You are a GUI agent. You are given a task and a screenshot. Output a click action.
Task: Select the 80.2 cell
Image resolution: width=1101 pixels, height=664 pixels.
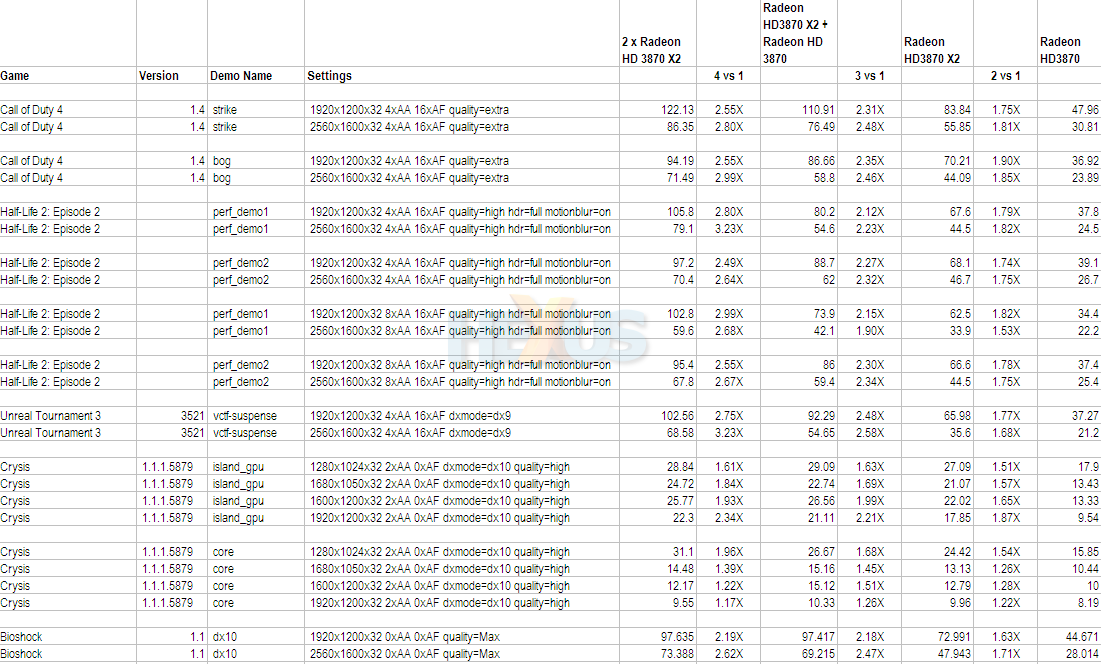coord(798,212)
